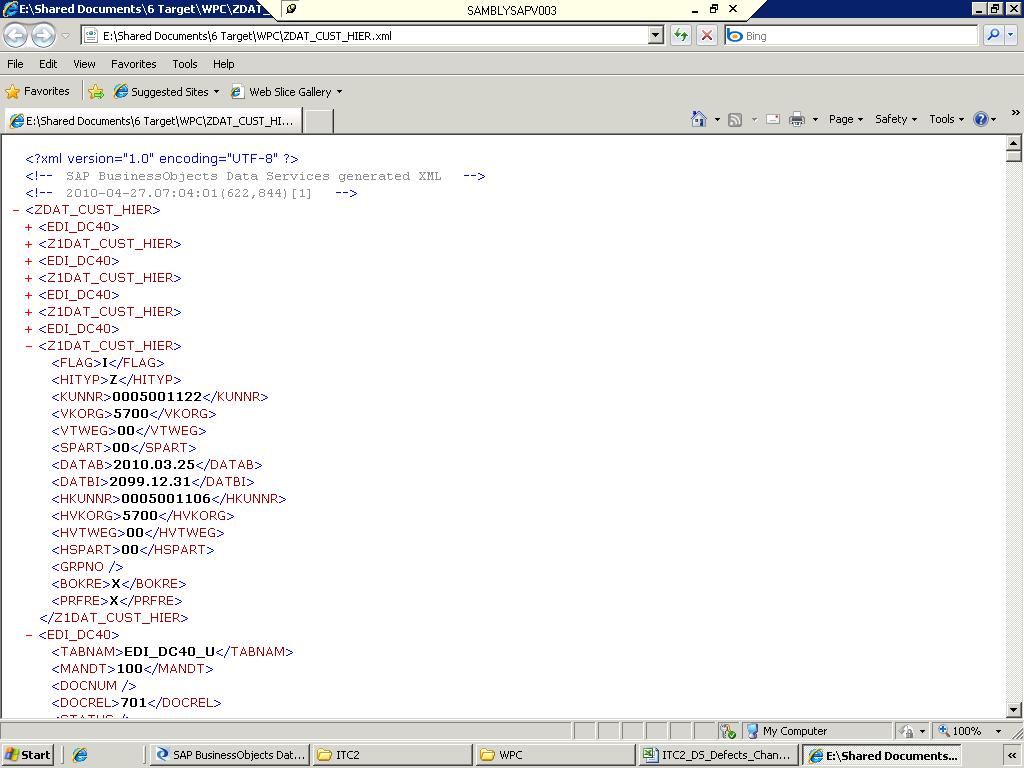This screenshot has height=768, width=1024.
Task: Click the address bar with ZDAT_CUST_HIER.xml path
Action: (364, 36)
